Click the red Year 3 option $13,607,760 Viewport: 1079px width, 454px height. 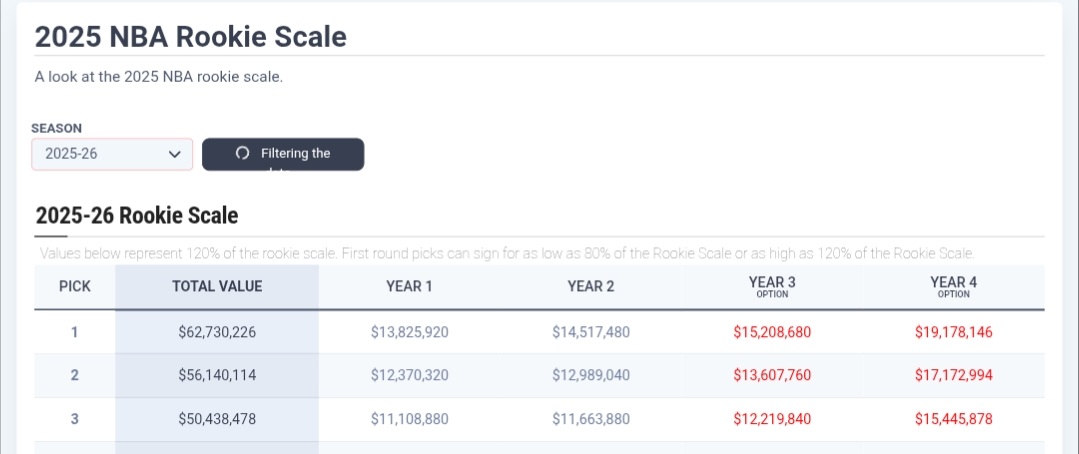coord(772,376)
